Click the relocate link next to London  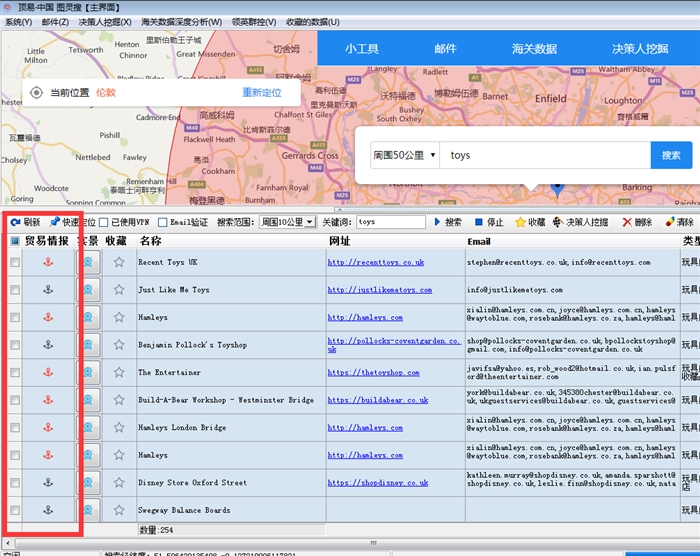[262, 92]
